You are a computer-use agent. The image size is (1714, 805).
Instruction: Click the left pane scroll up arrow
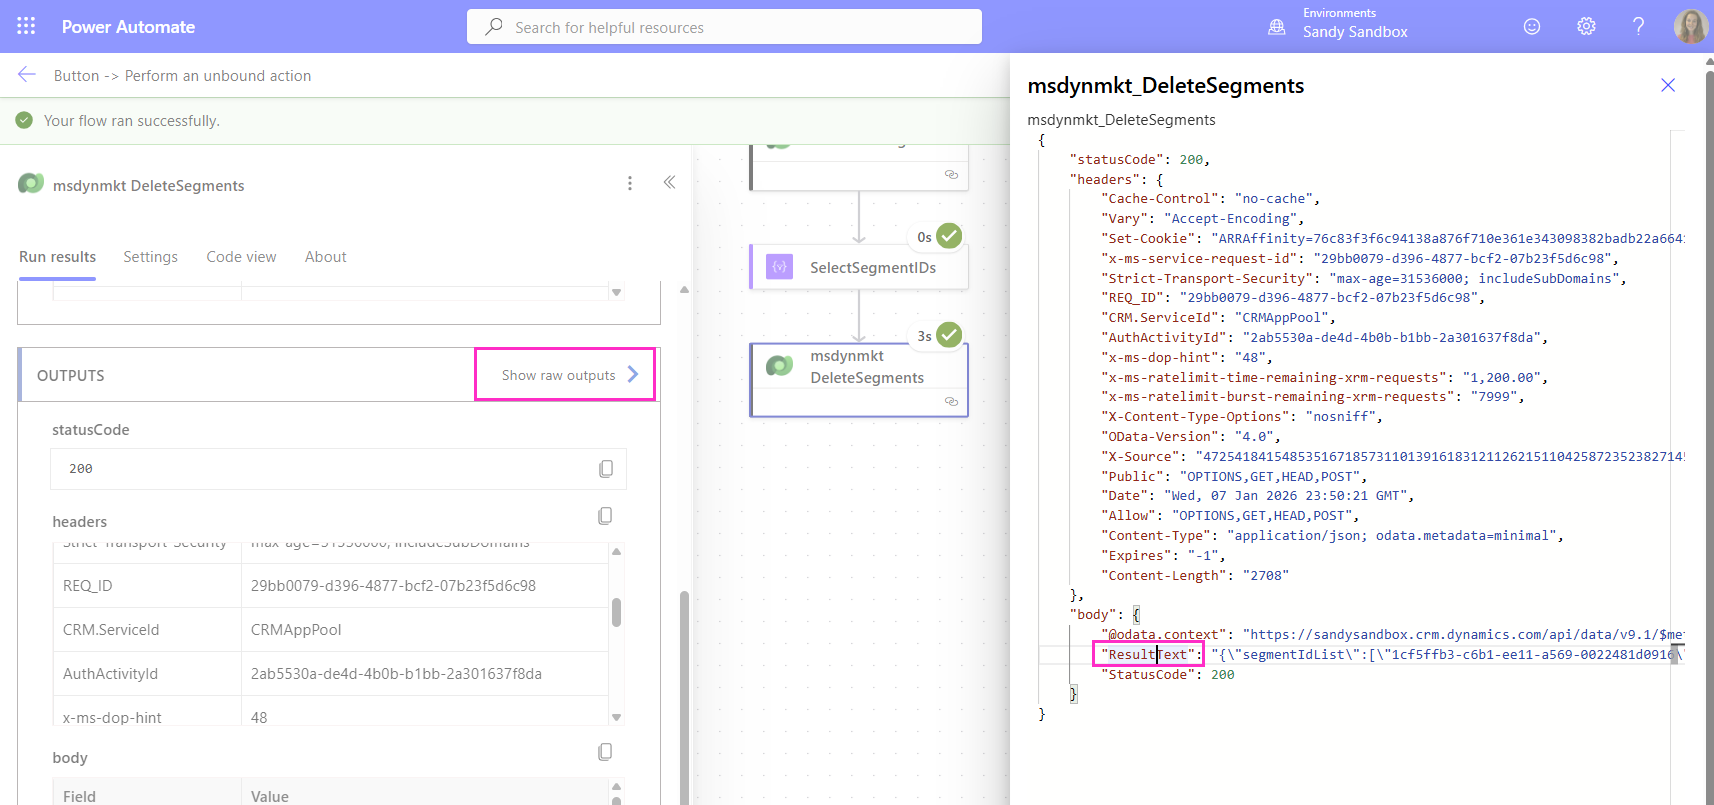[x=684, y=290]
